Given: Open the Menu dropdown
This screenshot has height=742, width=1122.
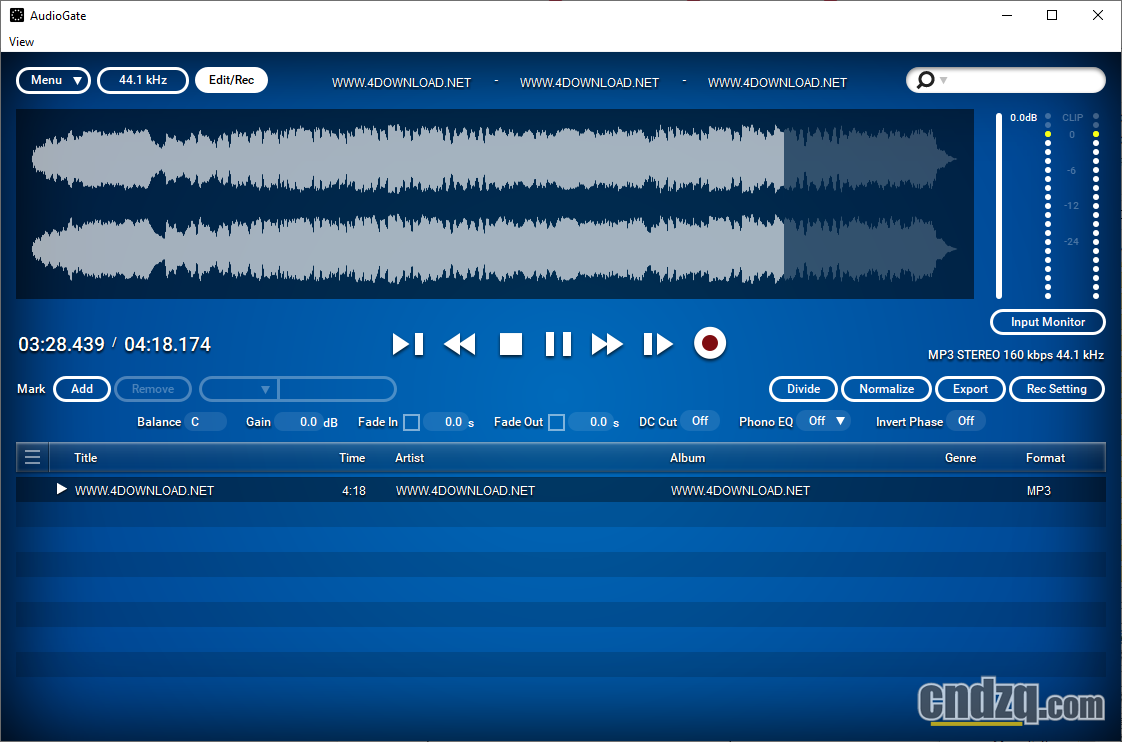Looking at the screenshot, I should click(x=52, y=80).
